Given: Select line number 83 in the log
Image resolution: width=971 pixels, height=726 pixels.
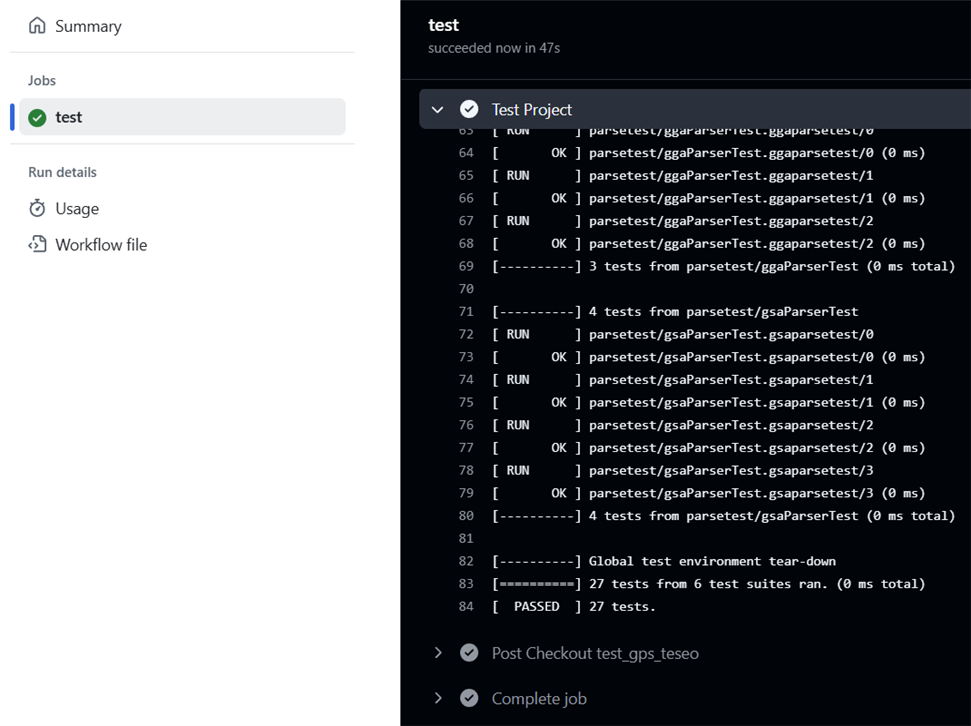Looking at the screenshot, I should 466,583.
